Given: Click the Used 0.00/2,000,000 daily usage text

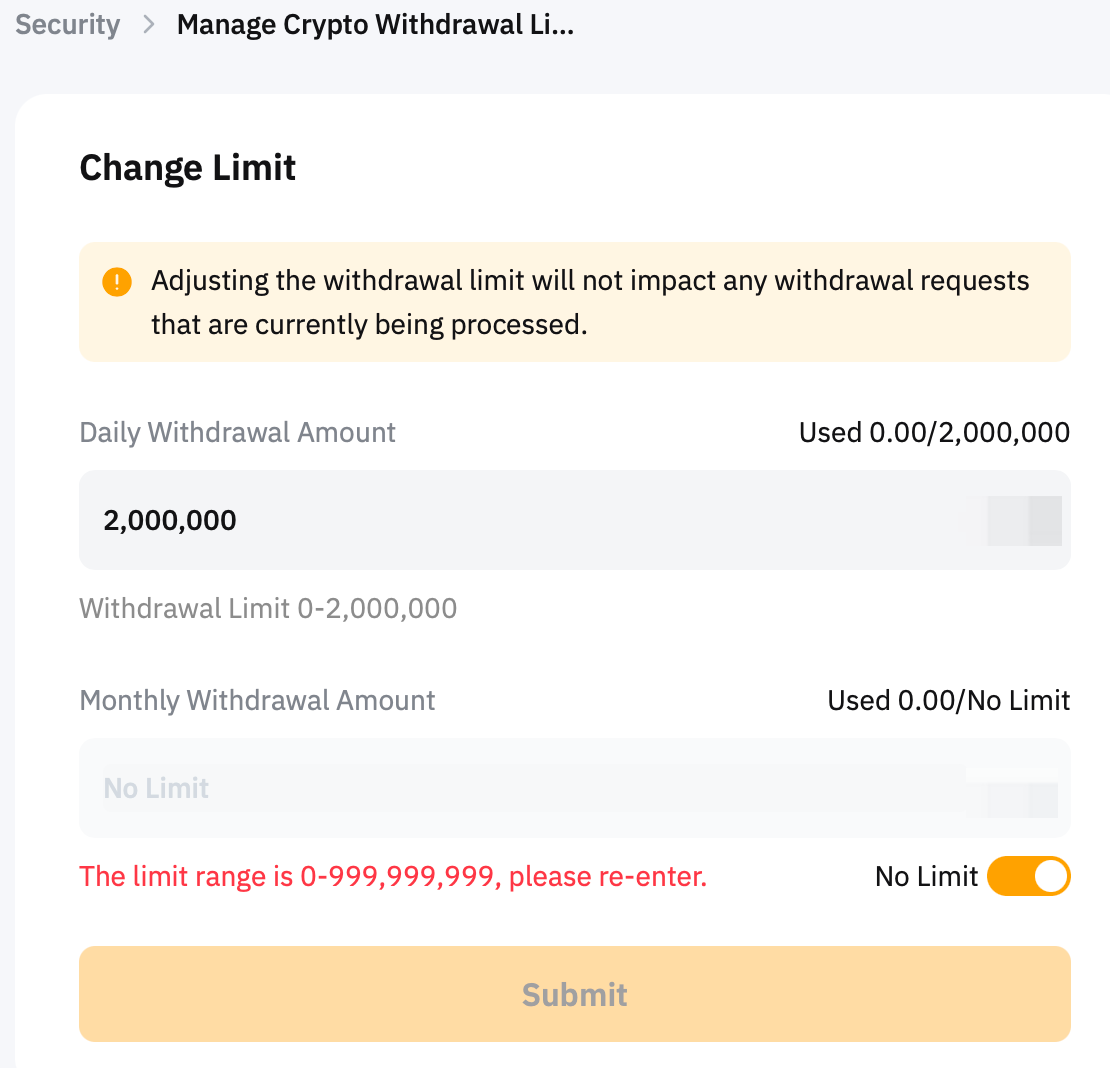Looking at the screenshot, I should coord(934,432).
